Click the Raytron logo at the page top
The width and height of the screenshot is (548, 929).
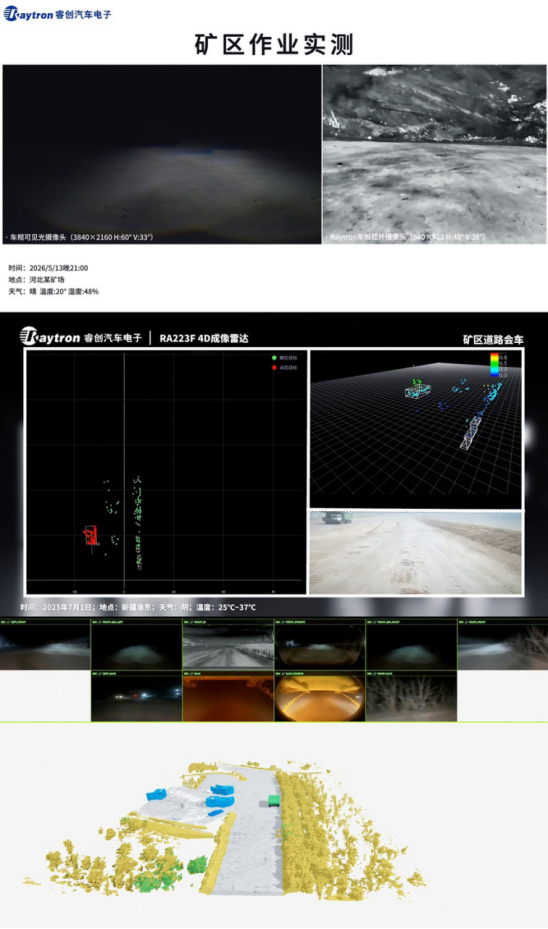pyautogui.click(x=57, y=14)
